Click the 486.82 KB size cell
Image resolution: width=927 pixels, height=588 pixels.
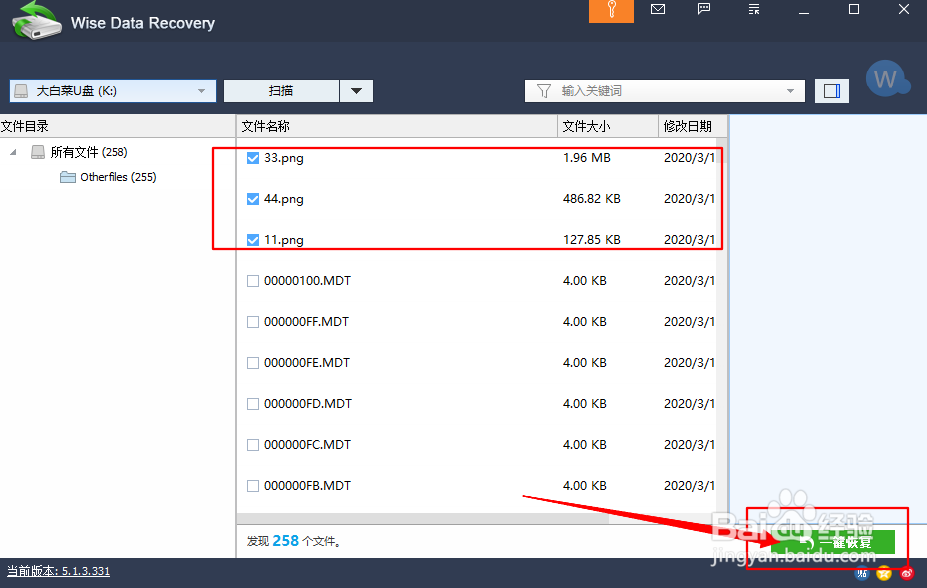[x=592, y=199]
